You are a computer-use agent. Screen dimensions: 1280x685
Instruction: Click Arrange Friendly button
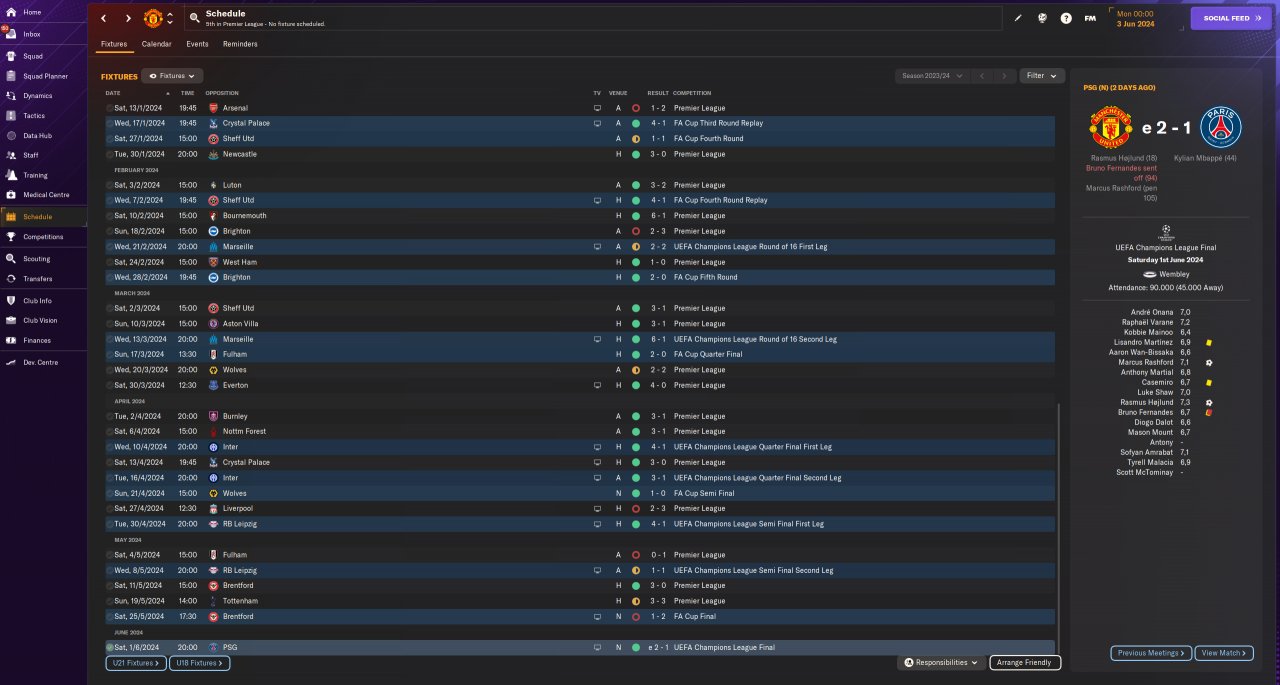1025,662
